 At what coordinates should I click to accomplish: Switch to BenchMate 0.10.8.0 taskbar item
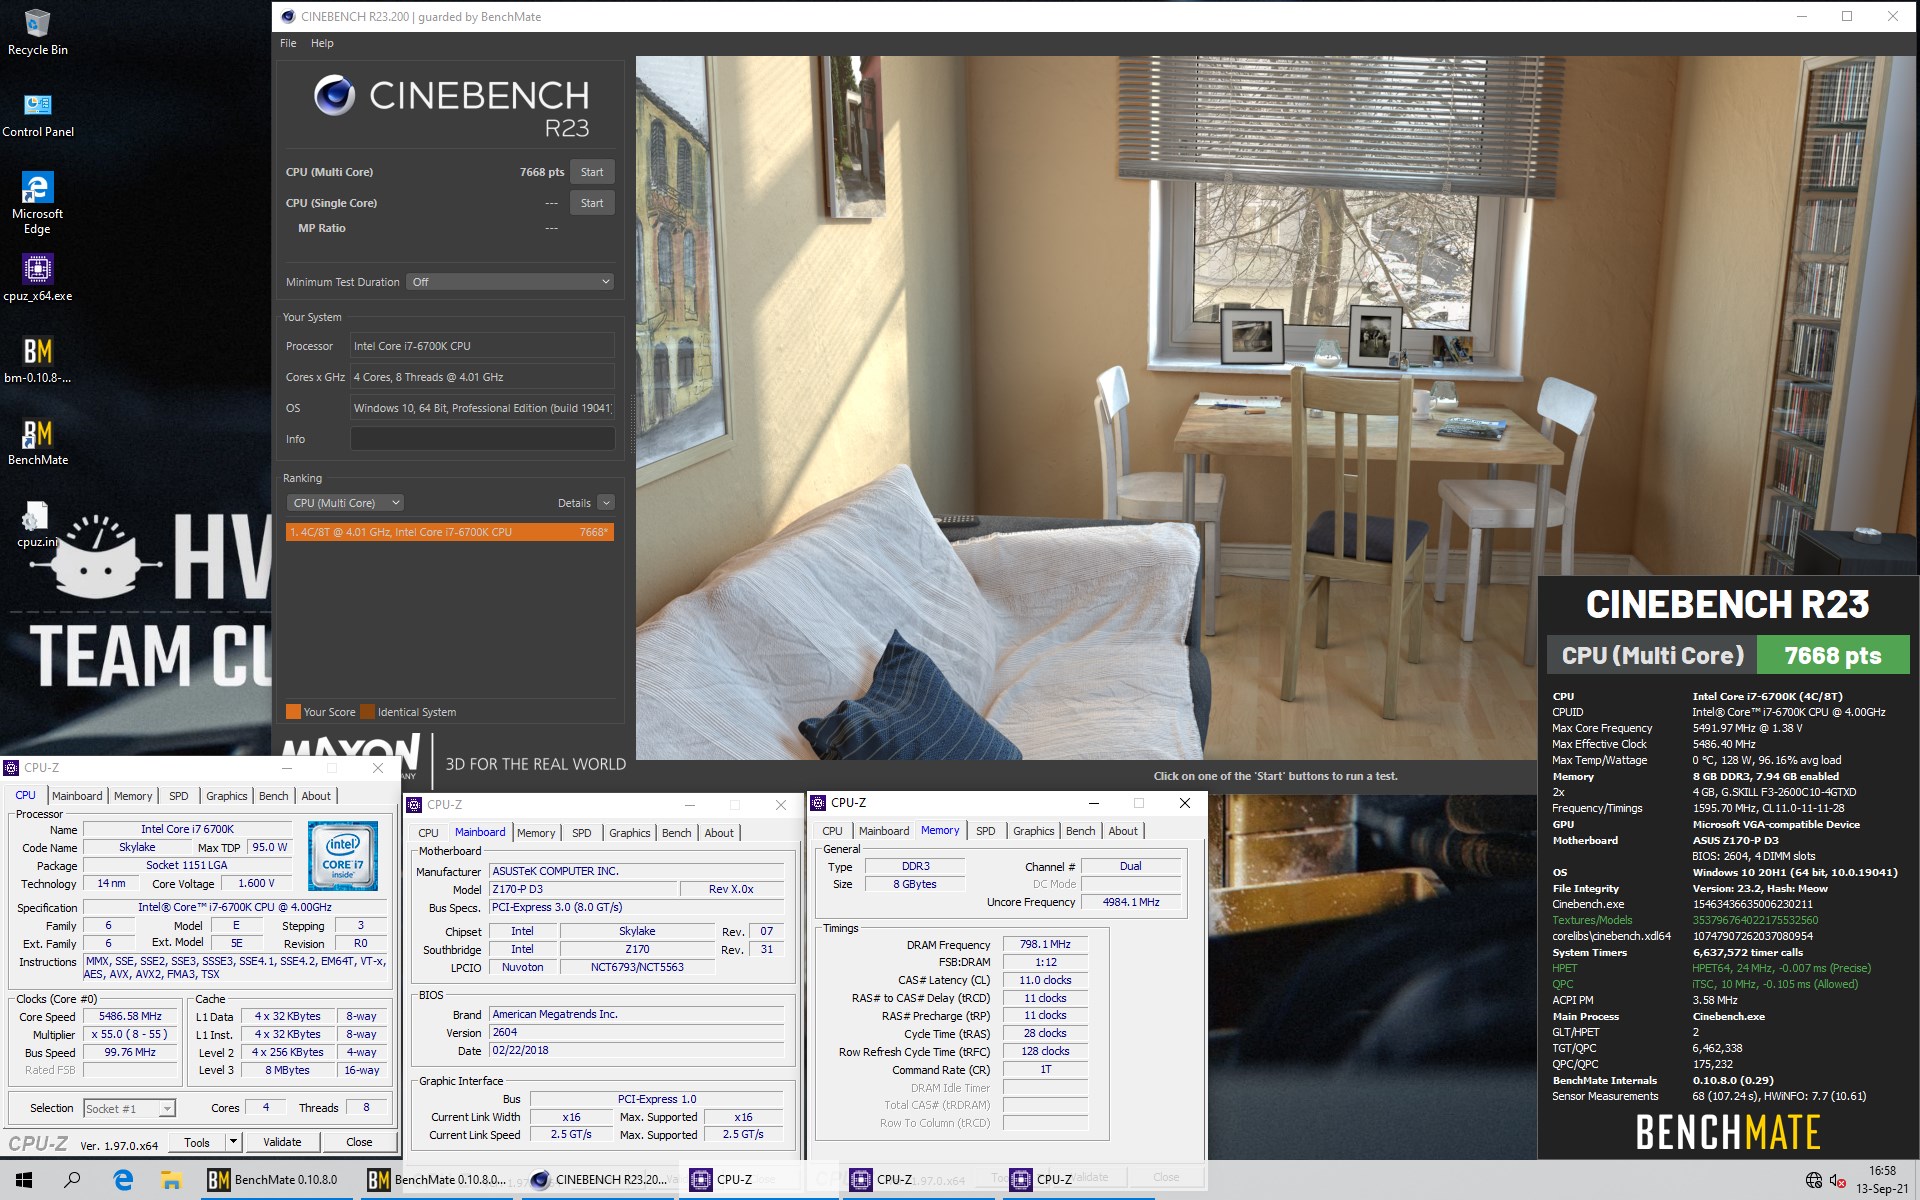click(273, 1180)
